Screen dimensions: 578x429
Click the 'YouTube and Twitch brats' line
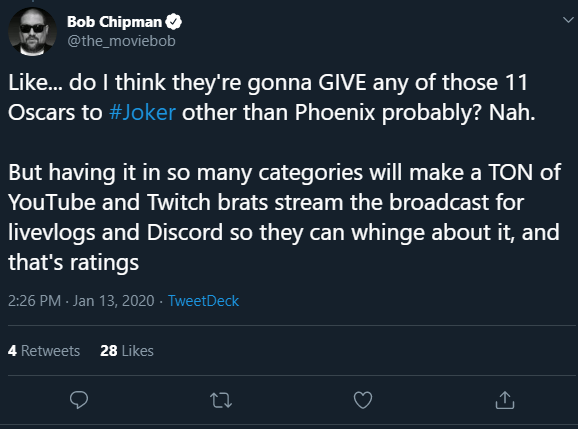(x=266, y=202)
